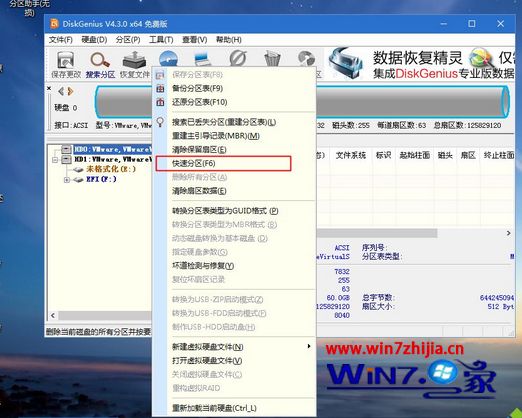Viewport: 522px width, 418px height.
Task: Select 搜索已丢失分区(重建分区表) entry
Action: (x=234, y=122)
